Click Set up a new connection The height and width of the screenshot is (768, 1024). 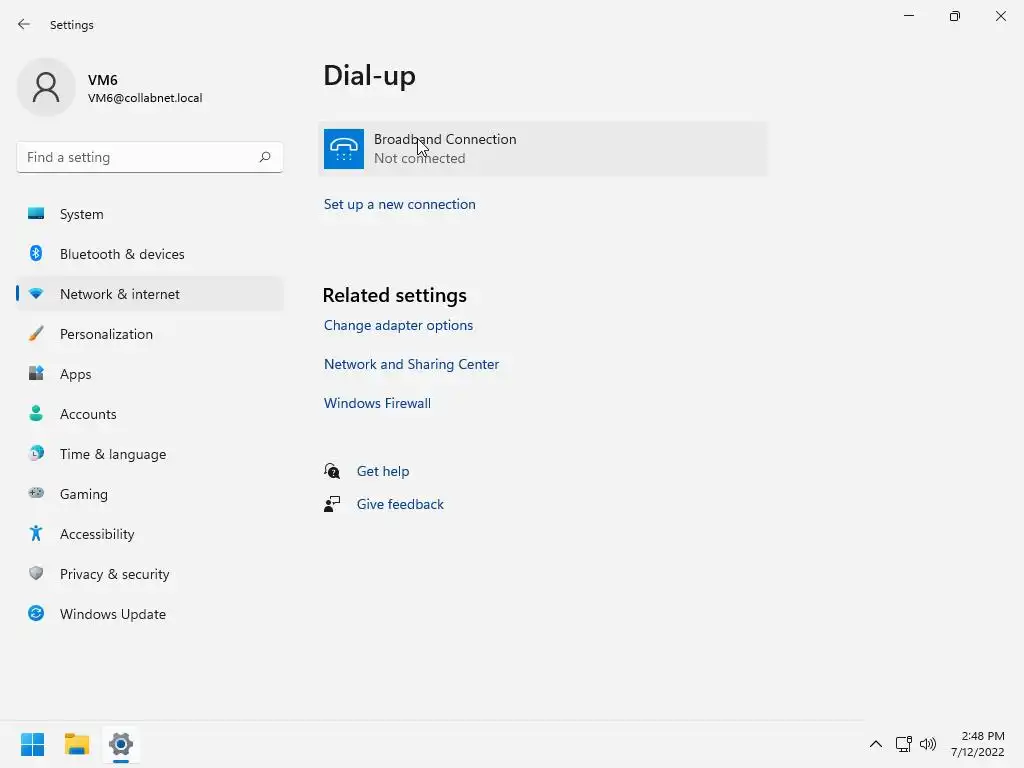click(x=400, y=204)
